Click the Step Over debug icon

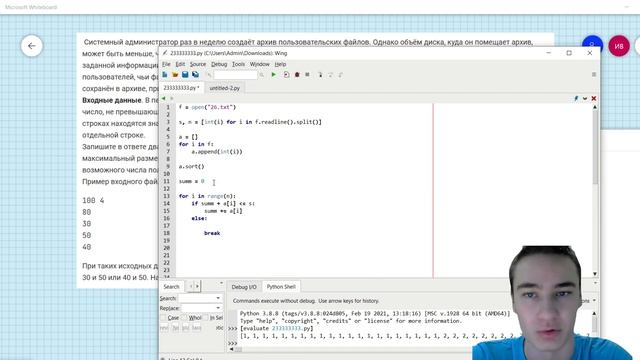[x=330, y=75]
